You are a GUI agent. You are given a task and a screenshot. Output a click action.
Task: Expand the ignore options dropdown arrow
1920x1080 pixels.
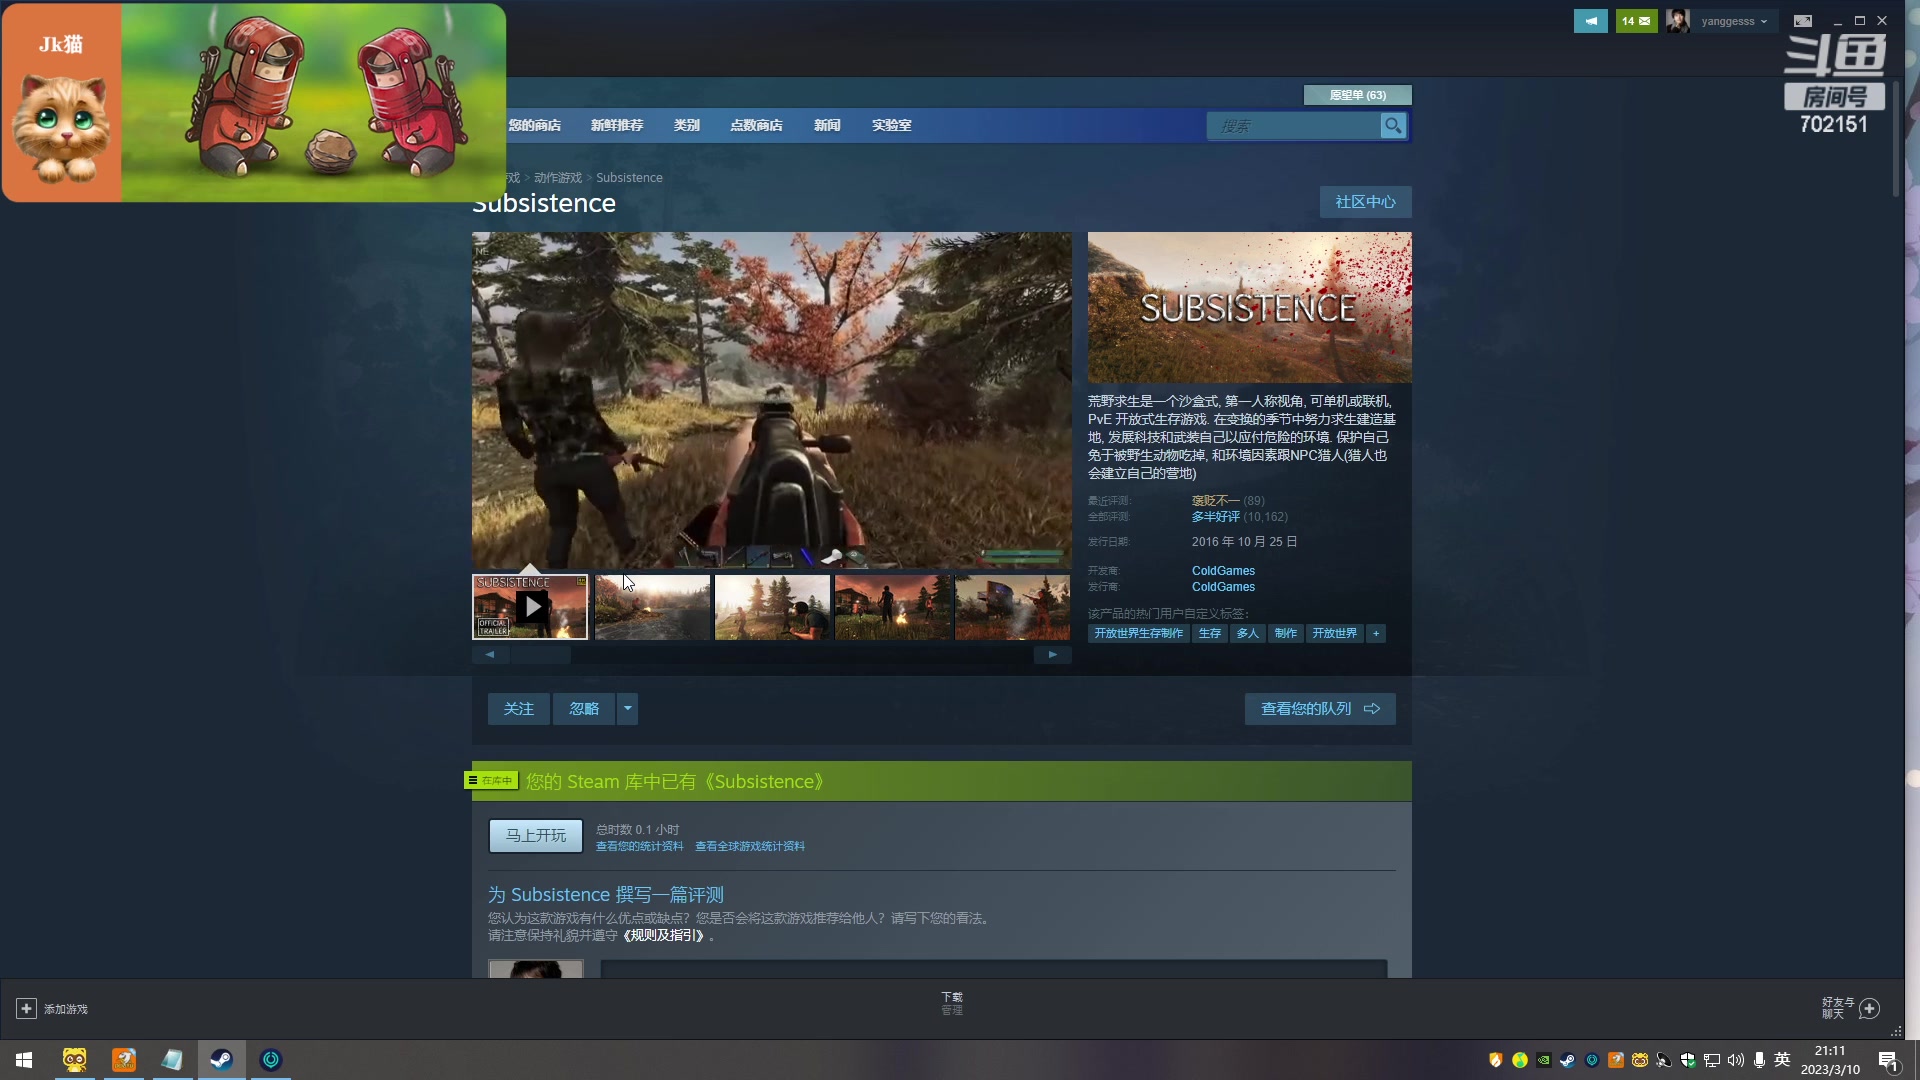pyautogui.click(x=628, y=709)
